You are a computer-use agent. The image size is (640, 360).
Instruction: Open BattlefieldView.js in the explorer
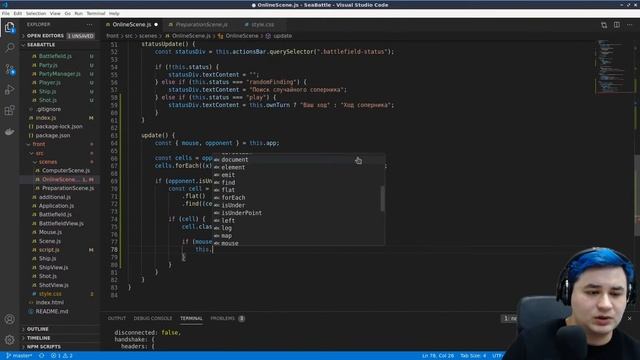tap(60, 224)
